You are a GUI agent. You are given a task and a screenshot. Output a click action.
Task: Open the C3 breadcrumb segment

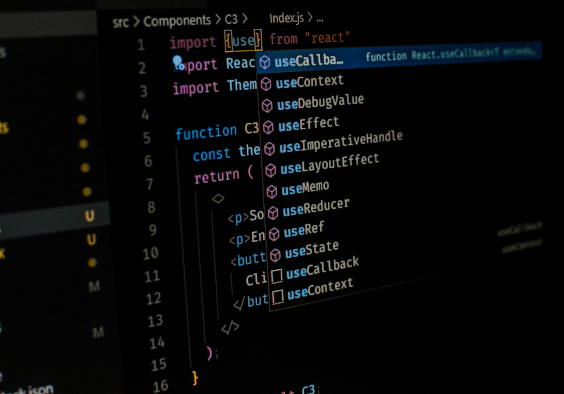[x=231, y=19]
